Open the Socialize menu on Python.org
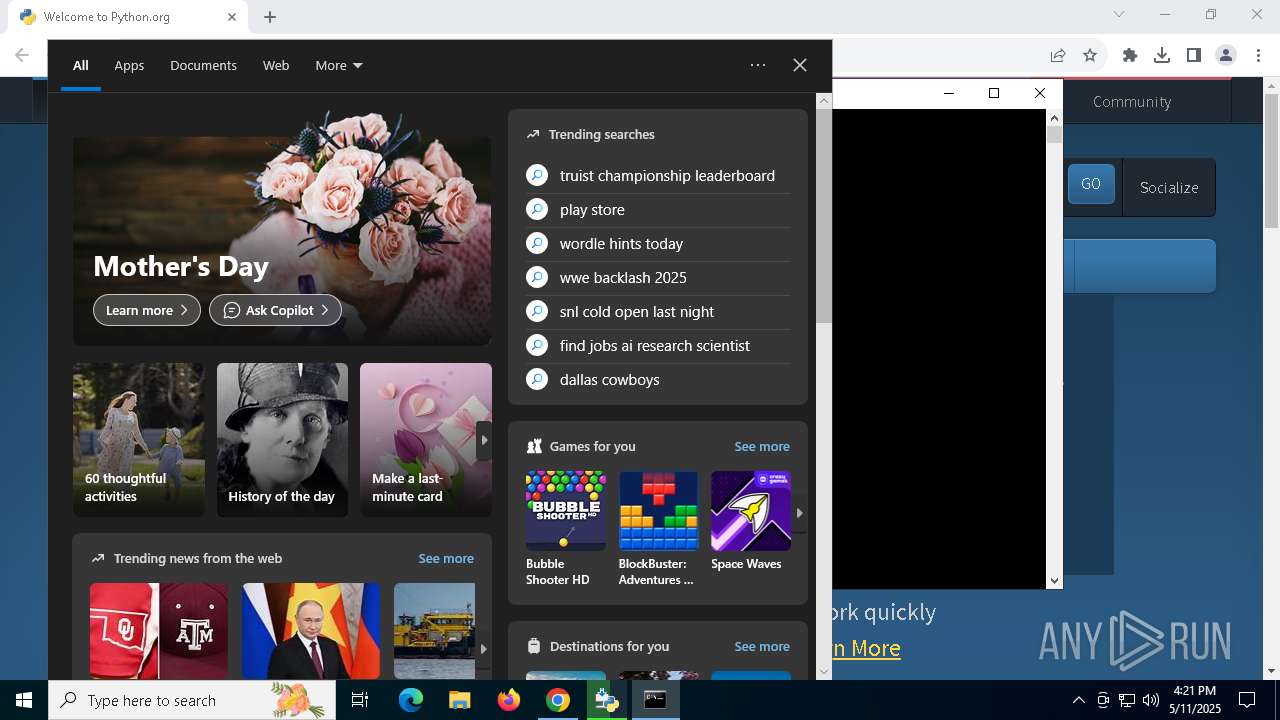This screenshot has width=1280, height=720. point(1169,187)
